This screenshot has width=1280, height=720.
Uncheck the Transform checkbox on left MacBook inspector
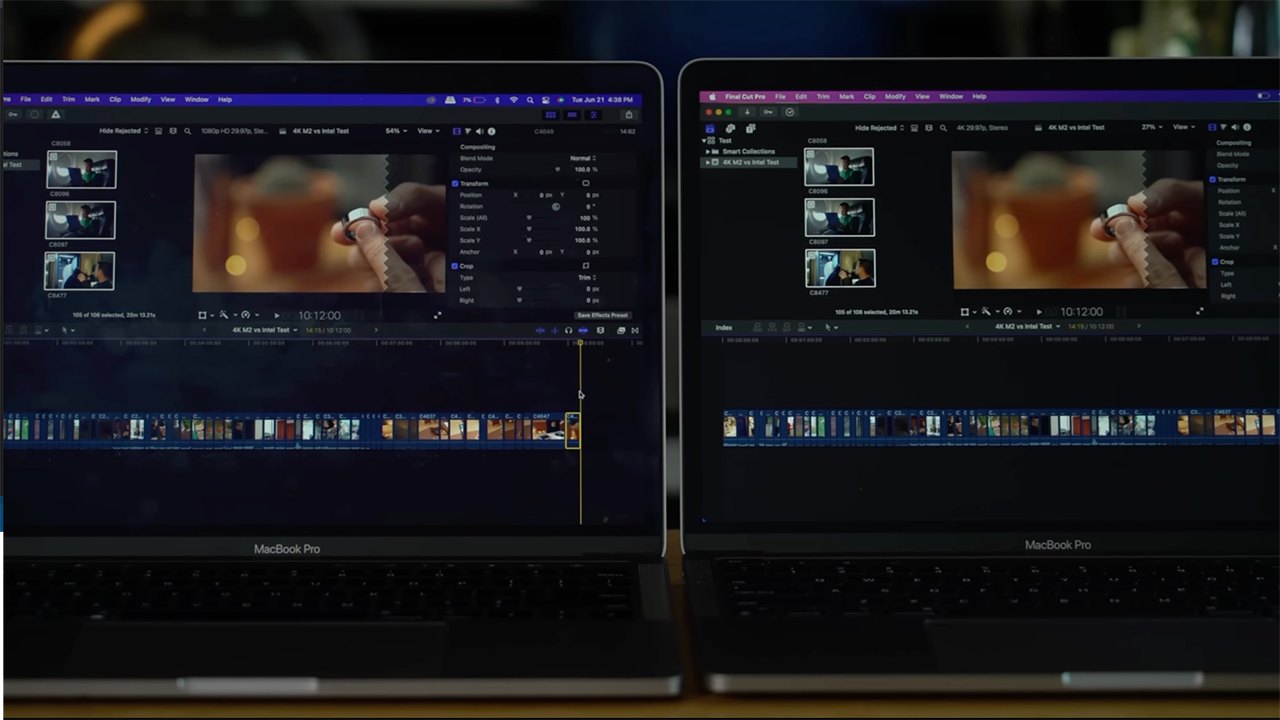[455, 184]
